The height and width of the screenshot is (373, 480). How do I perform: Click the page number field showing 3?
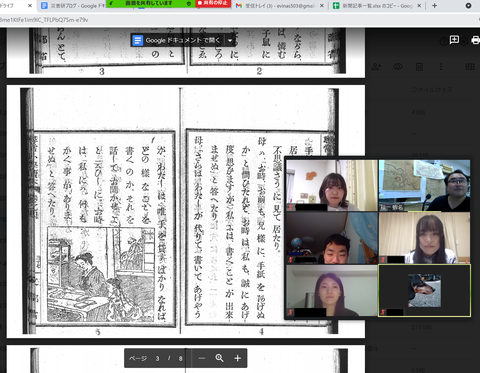157,359
